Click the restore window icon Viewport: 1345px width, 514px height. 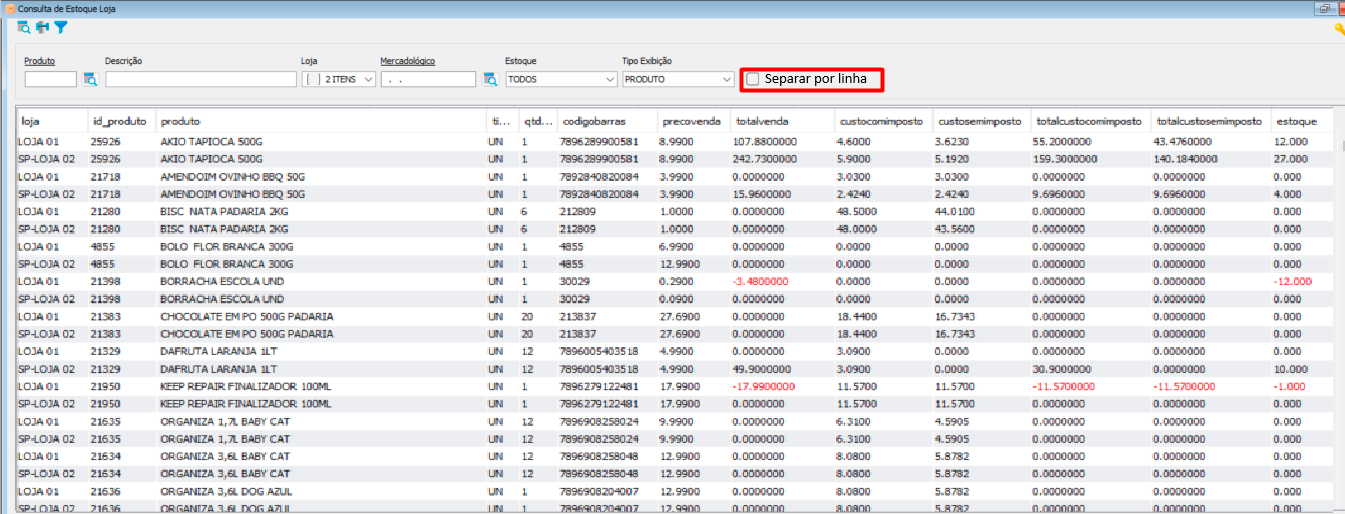(1324, 8)
